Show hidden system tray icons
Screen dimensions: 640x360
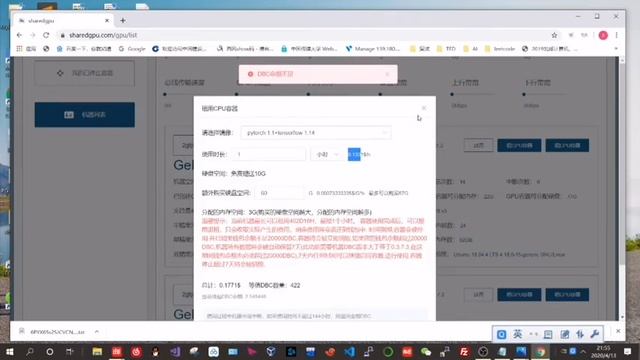click(x=583, y=351)
